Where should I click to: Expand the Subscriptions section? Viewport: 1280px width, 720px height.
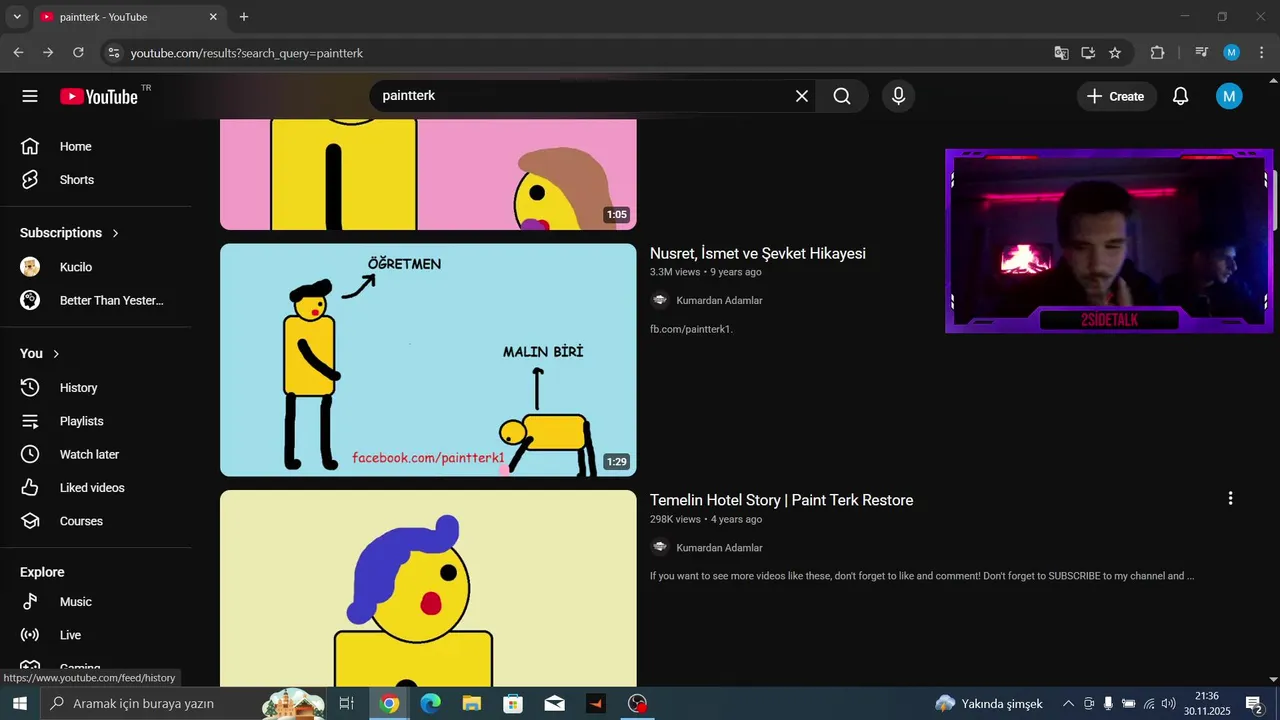click(70, 233)
